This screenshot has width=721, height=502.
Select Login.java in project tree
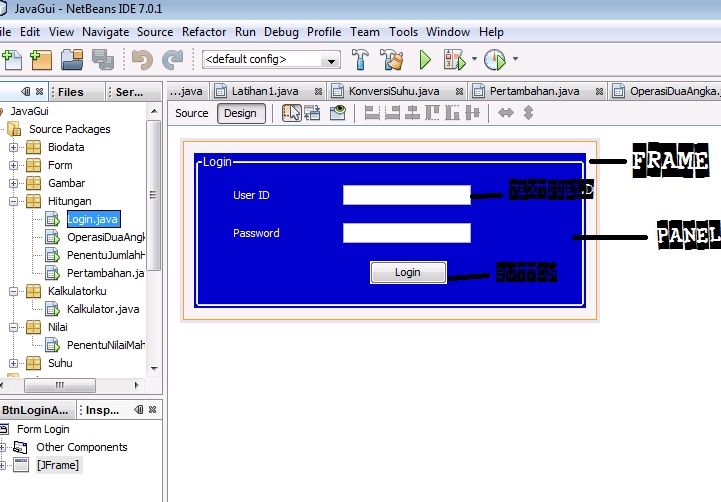[x=93, y=219]
